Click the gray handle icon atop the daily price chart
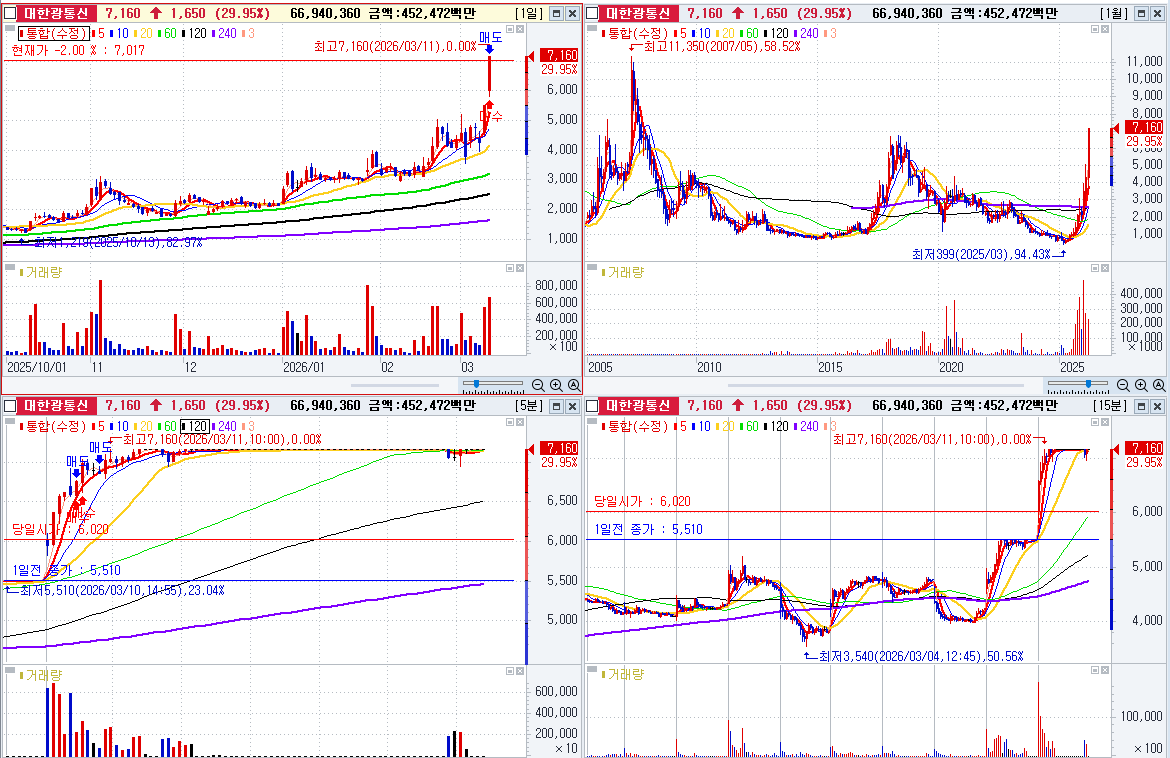This screenshot has width=1170, height=758. coord(10,28)
